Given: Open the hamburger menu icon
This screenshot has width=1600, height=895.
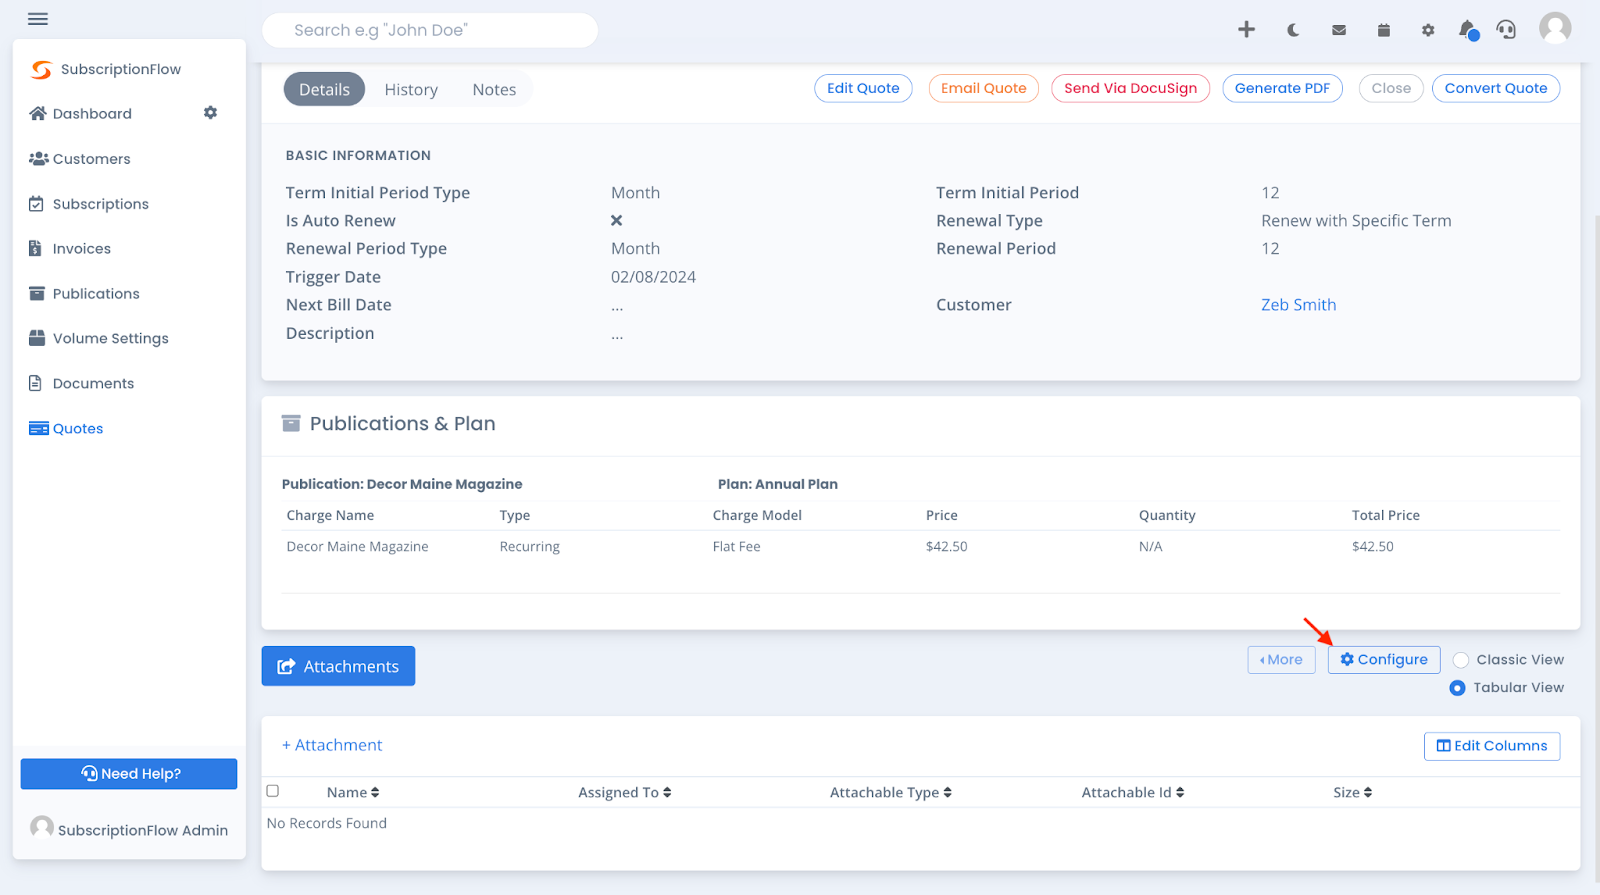Looking at the screenshot, I should pyautogui.click(x=38, y=19).
